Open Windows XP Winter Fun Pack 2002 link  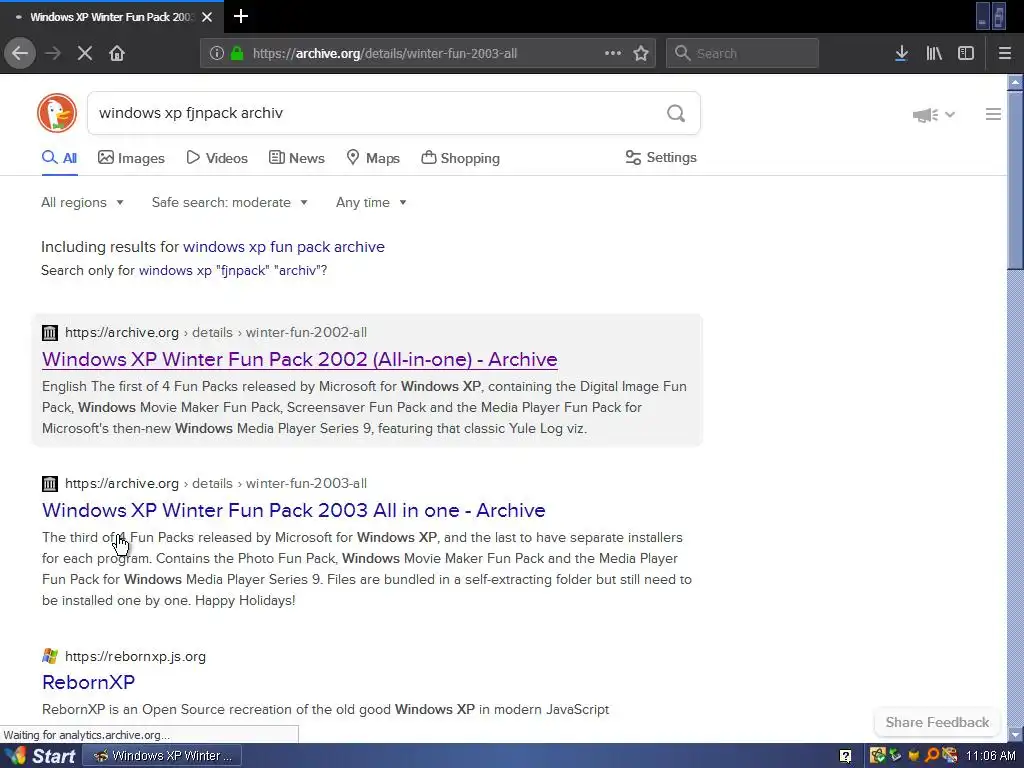coord(300,359)
